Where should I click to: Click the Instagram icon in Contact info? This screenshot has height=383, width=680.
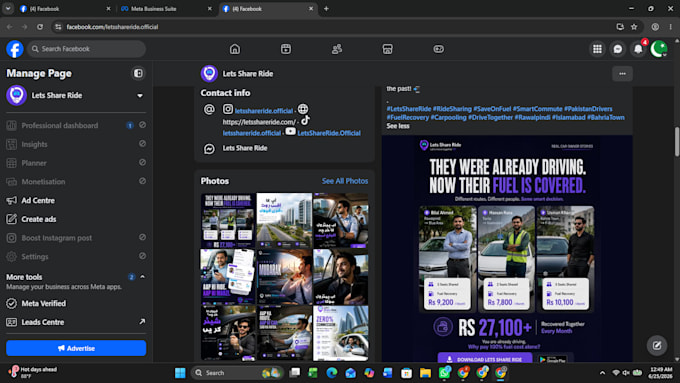click(x=228, y=109)
